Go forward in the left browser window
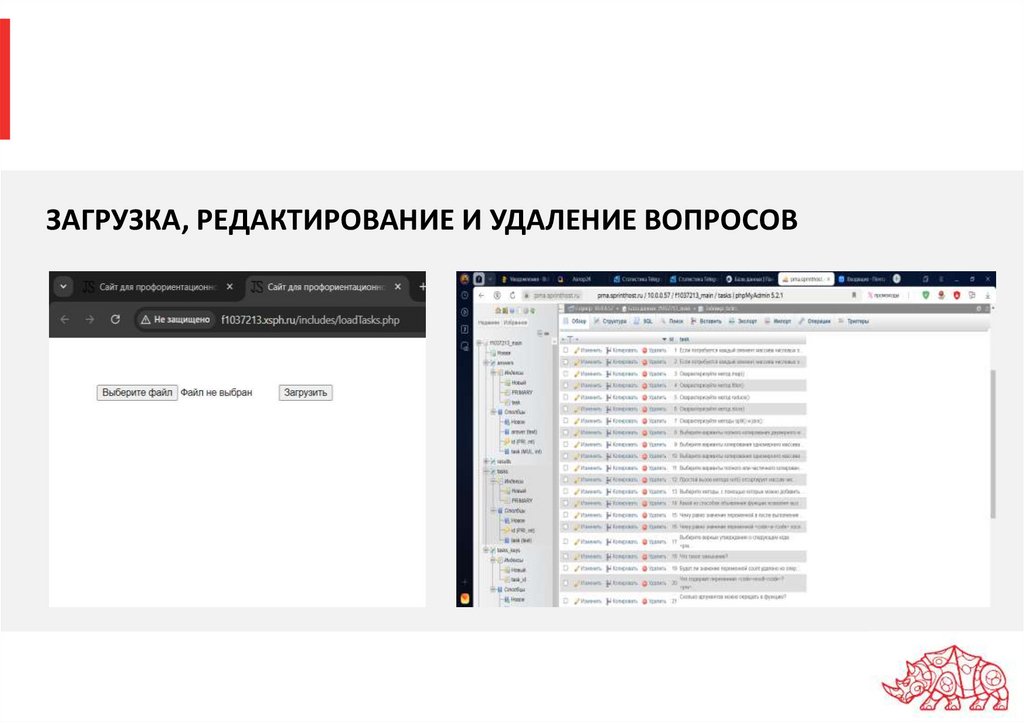 click(89, 319)
